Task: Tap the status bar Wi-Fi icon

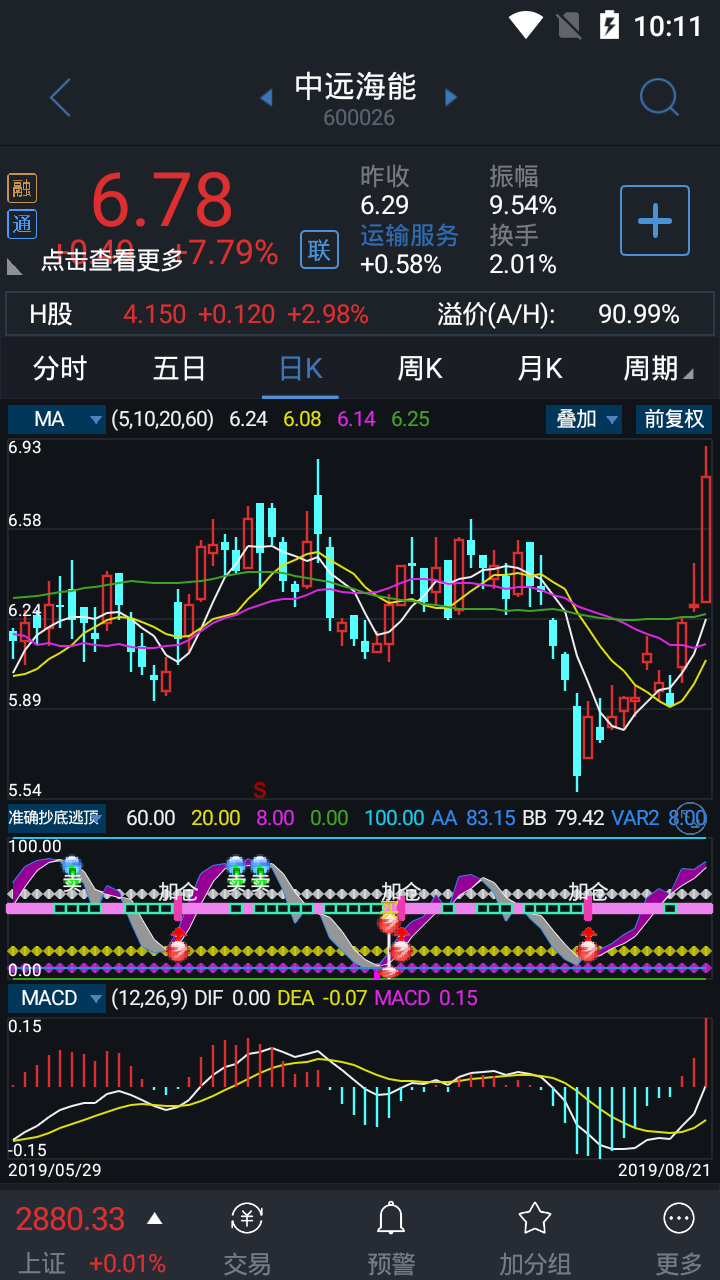Action: 525,25
